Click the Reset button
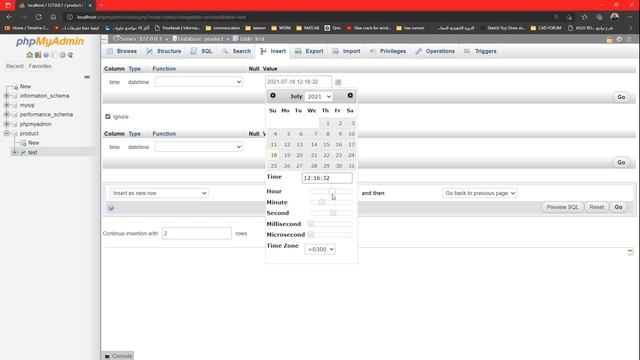The image size is (640, 360). (596, 207)
